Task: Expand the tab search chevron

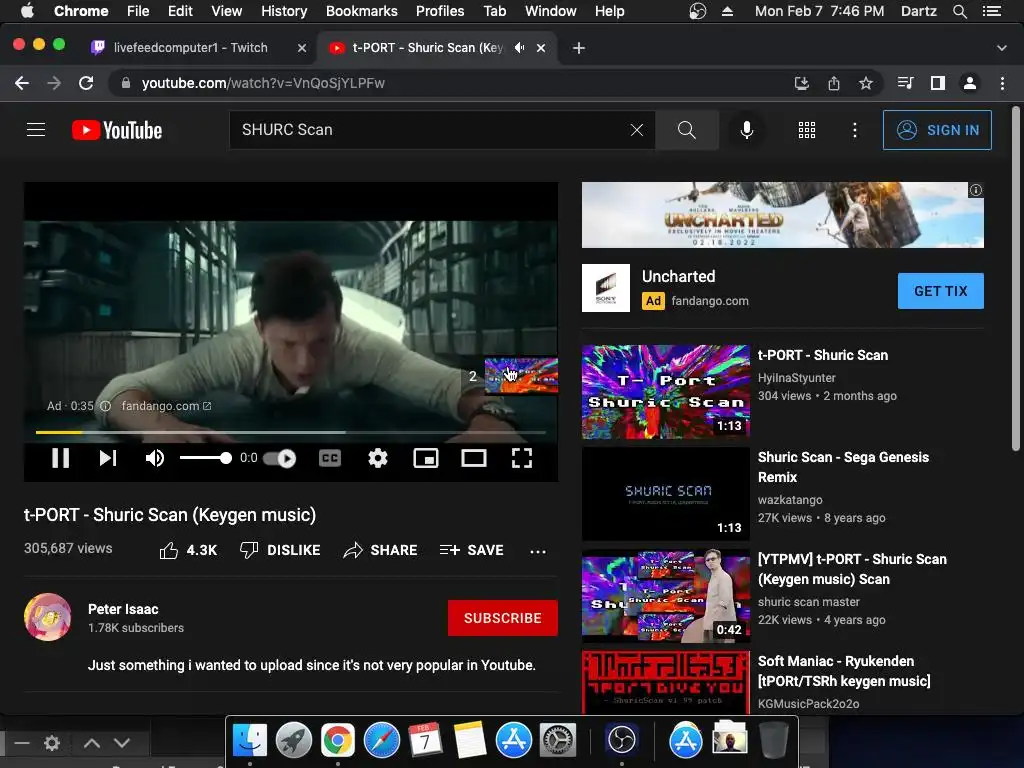Action: click(x=1002, y=48)
